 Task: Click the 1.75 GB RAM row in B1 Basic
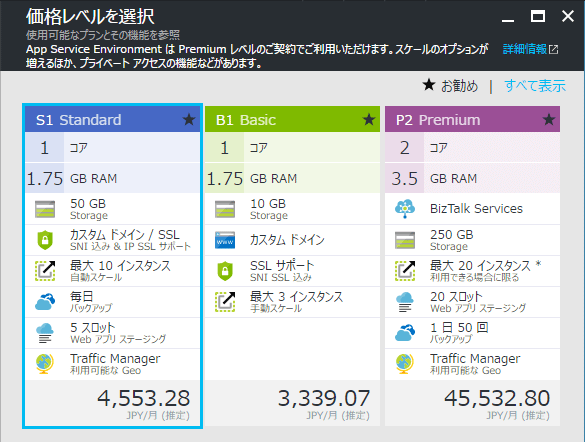point(292,178)
